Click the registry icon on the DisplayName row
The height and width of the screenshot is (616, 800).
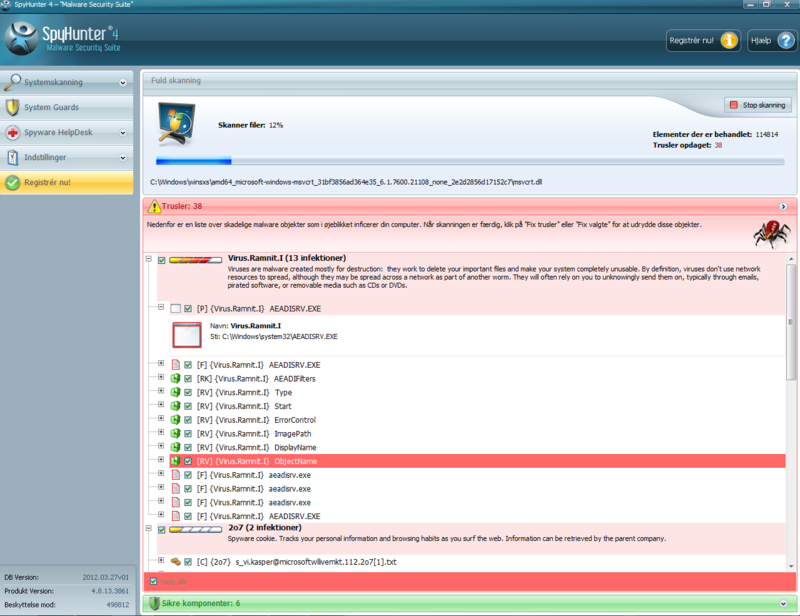(176, 448)
